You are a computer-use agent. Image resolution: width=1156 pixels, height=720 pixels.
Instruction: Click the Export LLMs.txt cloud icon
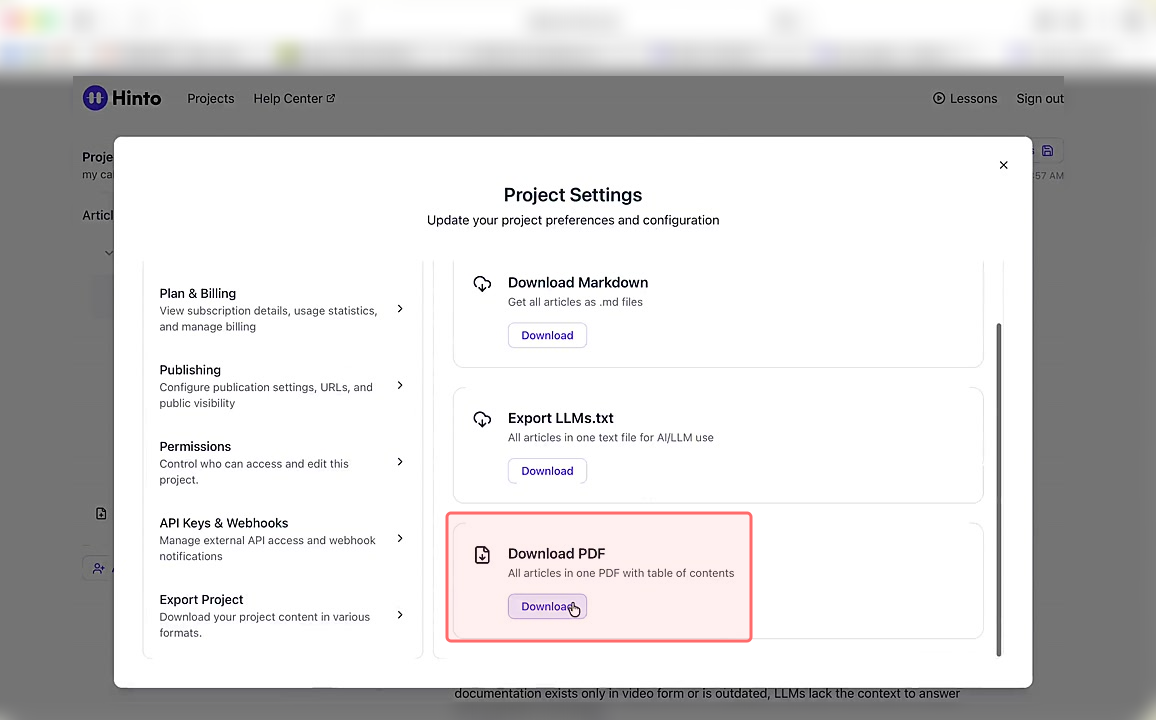(x=482, y=419)
